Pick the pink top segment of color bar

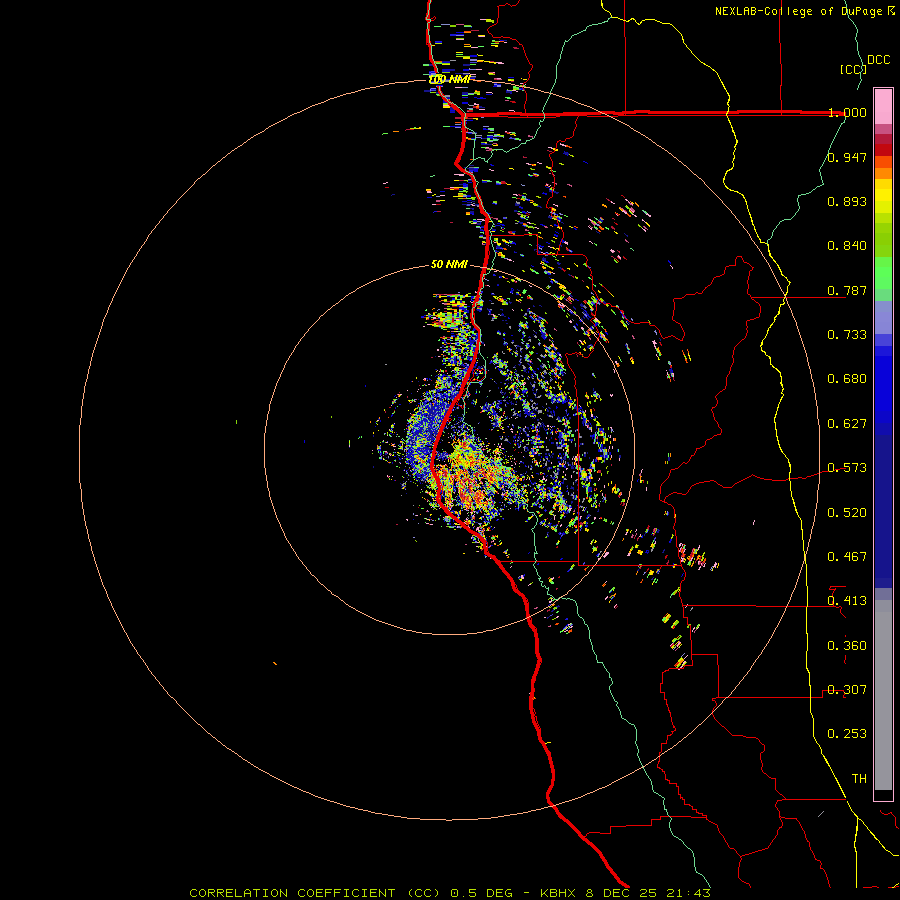[x=883, y=106]
